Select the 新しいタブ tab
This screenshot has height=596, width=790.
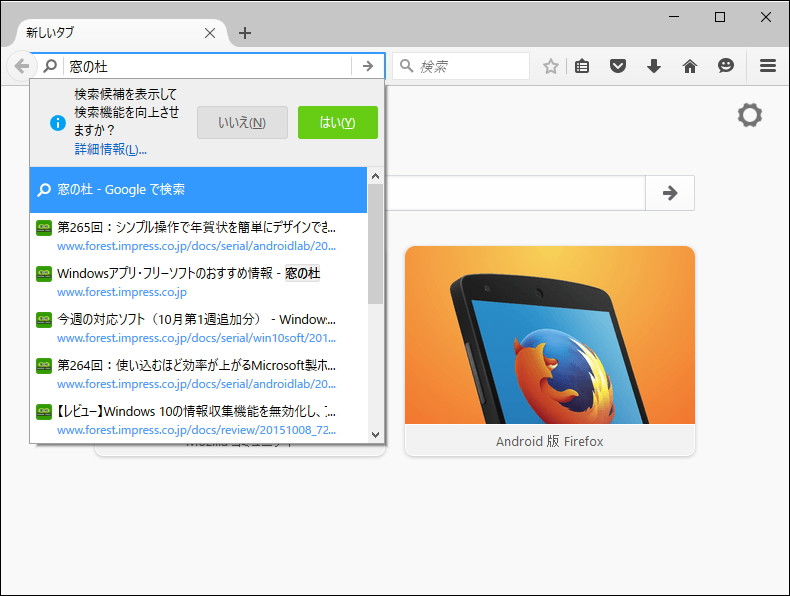pyautogui.click(x=120, y=33)
